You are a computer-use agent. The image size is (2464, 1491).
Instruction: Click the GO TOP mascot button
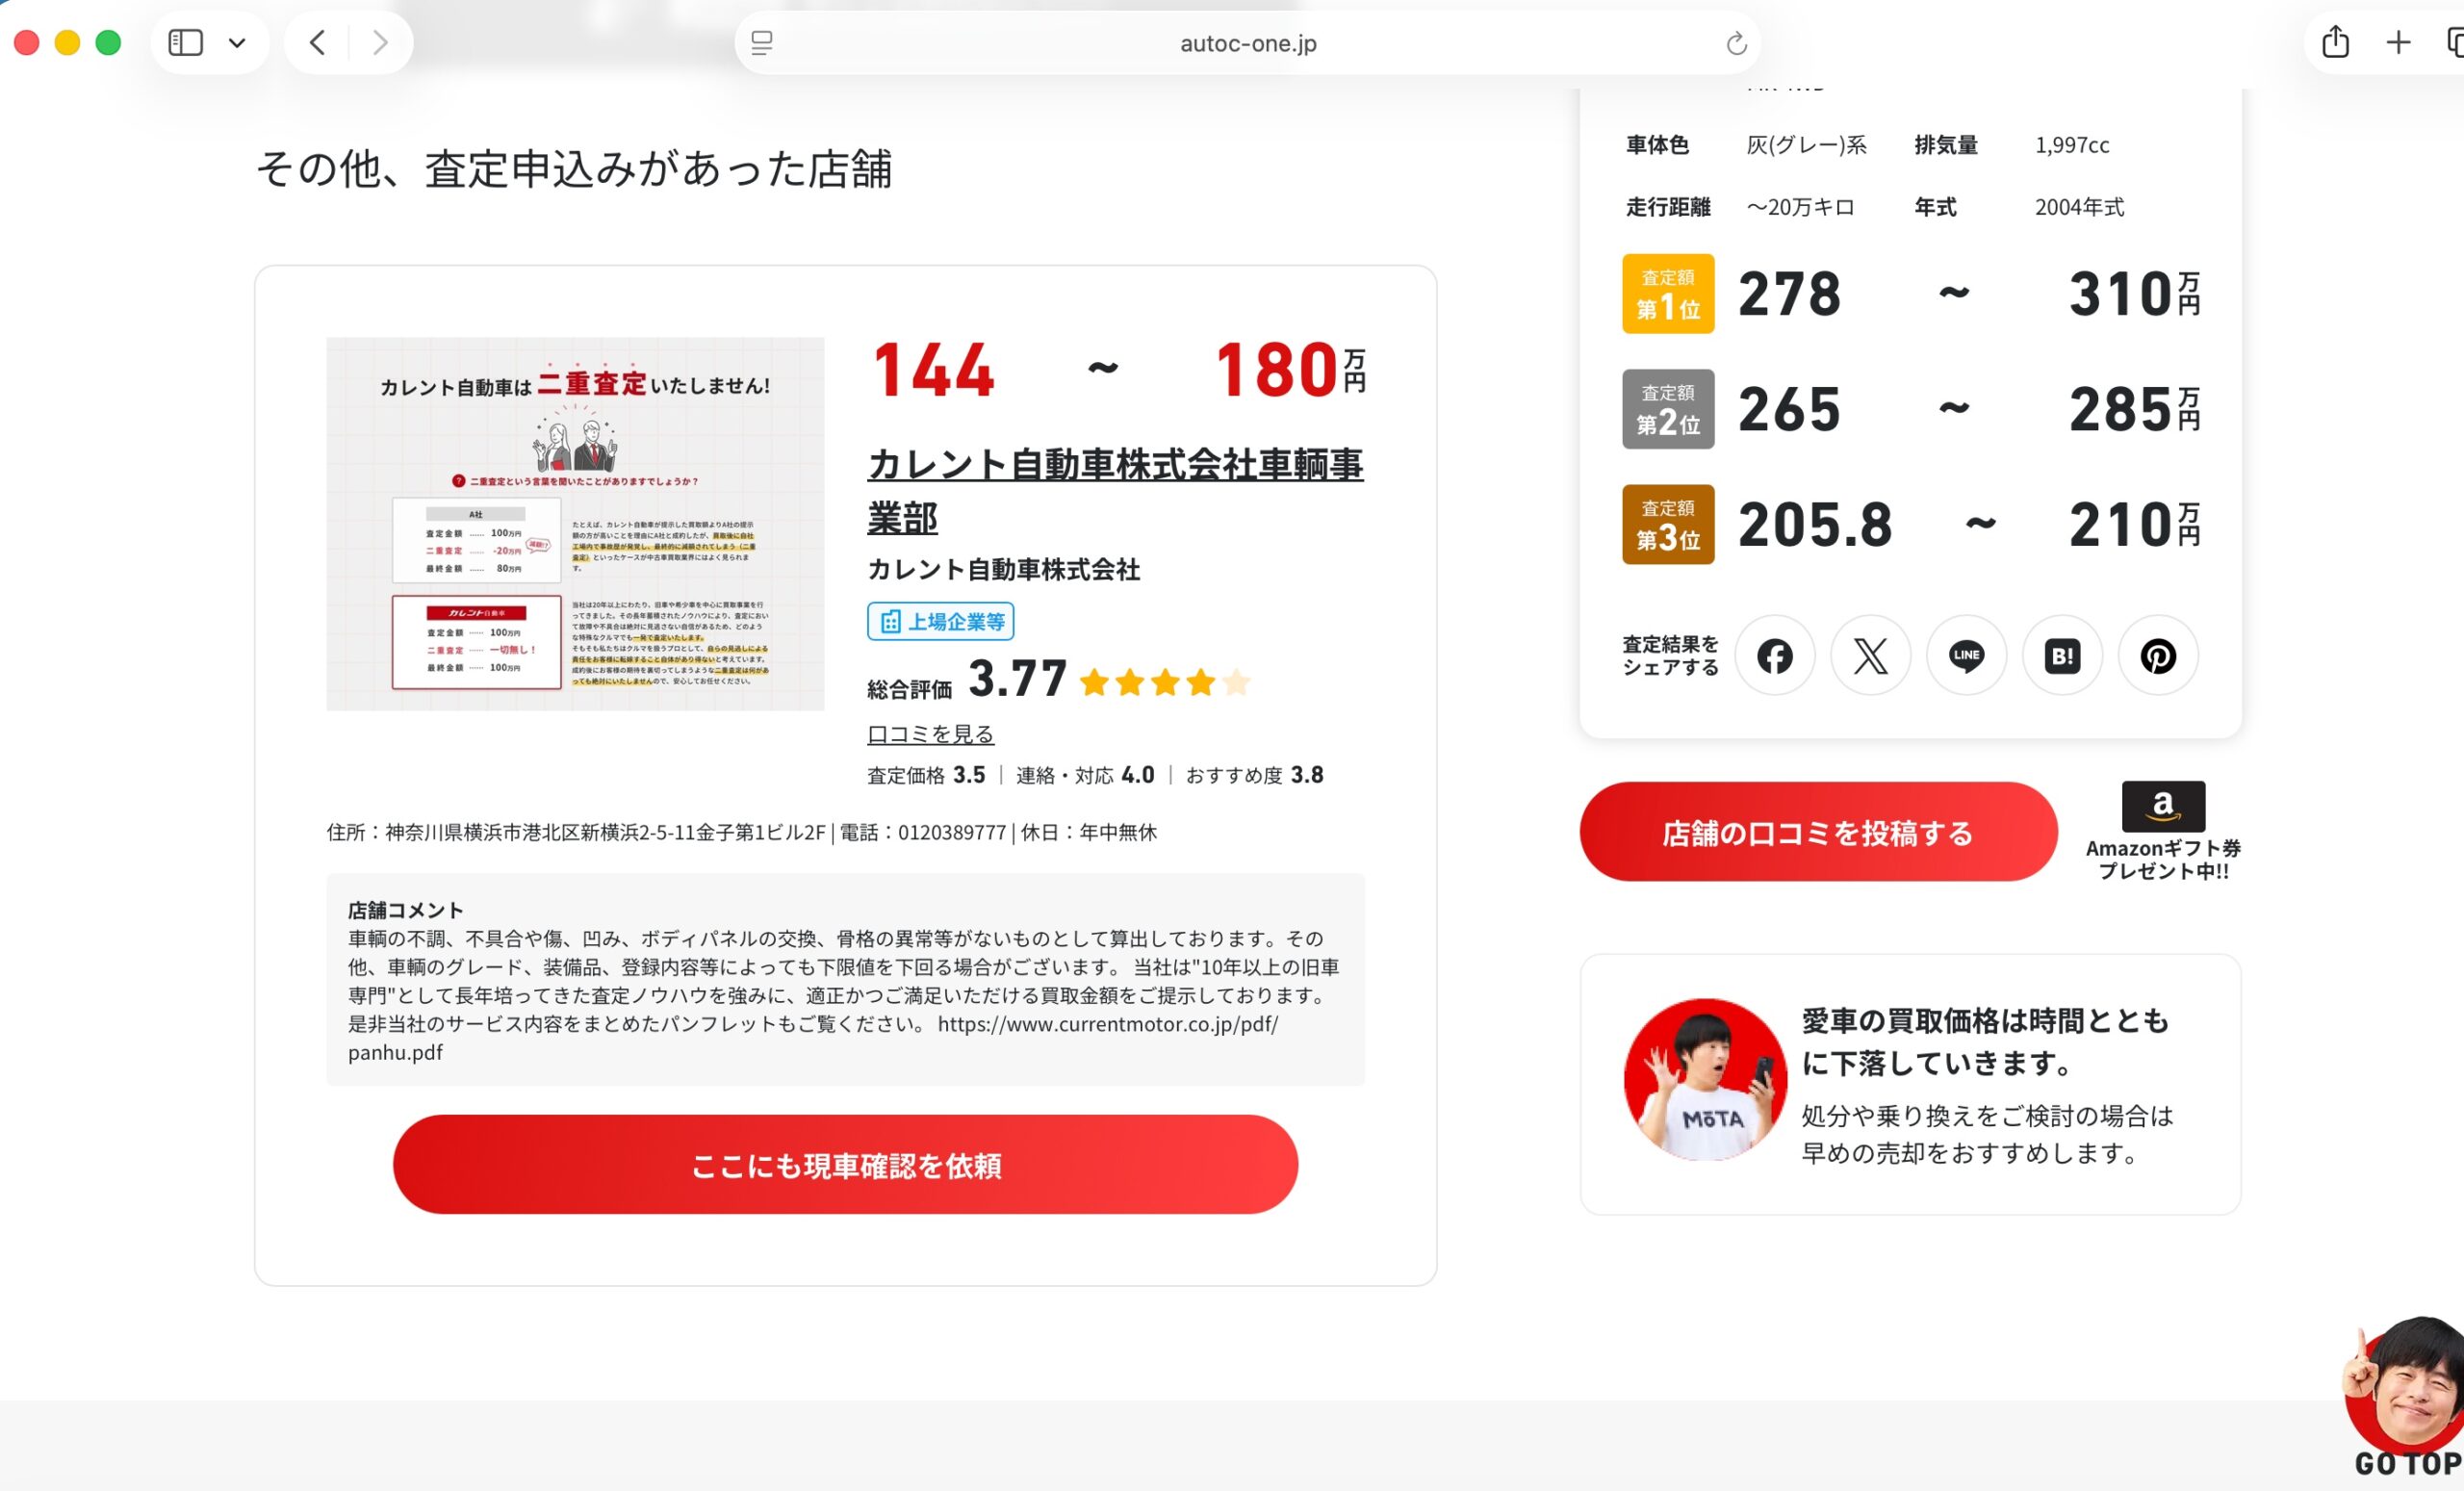(2404, 1399)
